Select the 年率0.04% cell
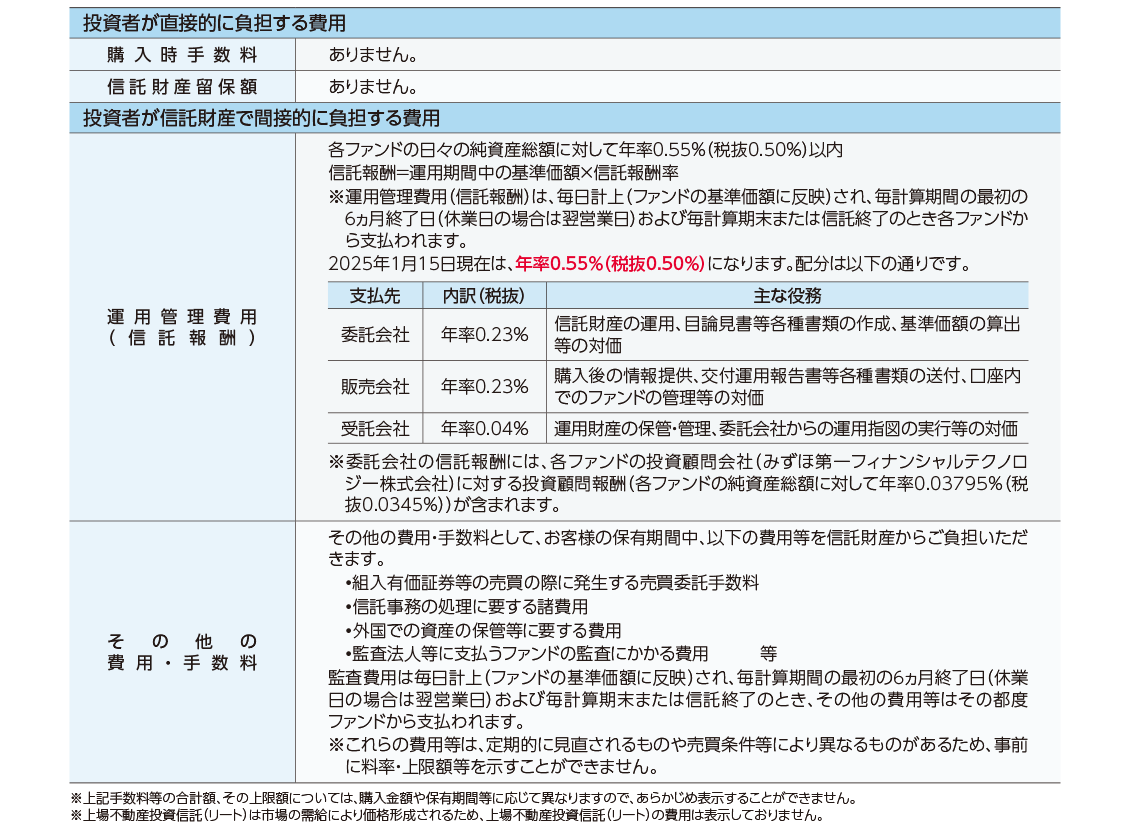1130x836 pixels. [484, 429]
